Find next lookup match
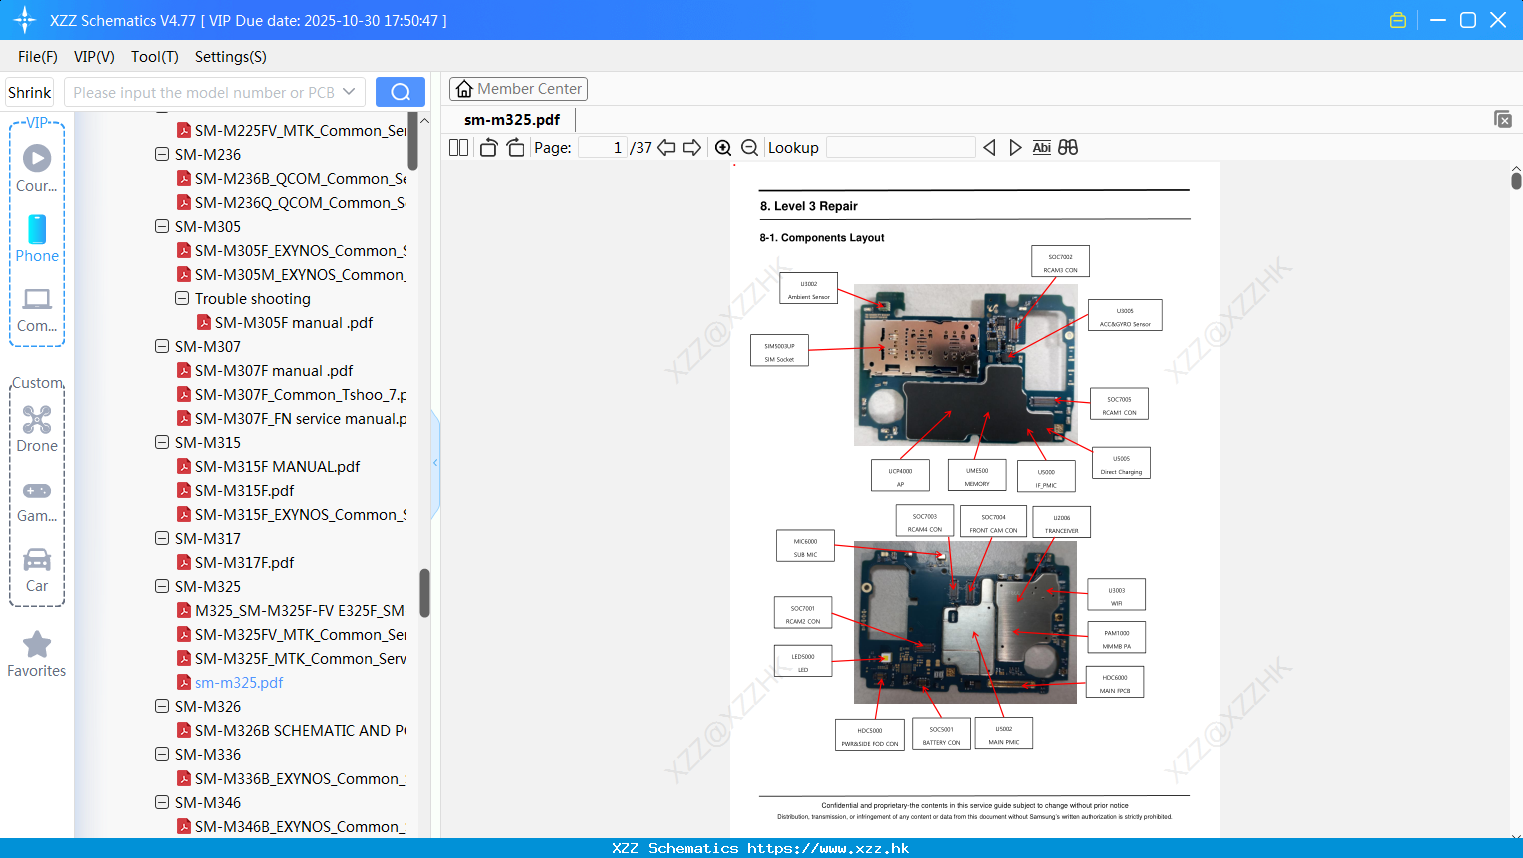This screenshot has width=1523, height=858. 1015,148
